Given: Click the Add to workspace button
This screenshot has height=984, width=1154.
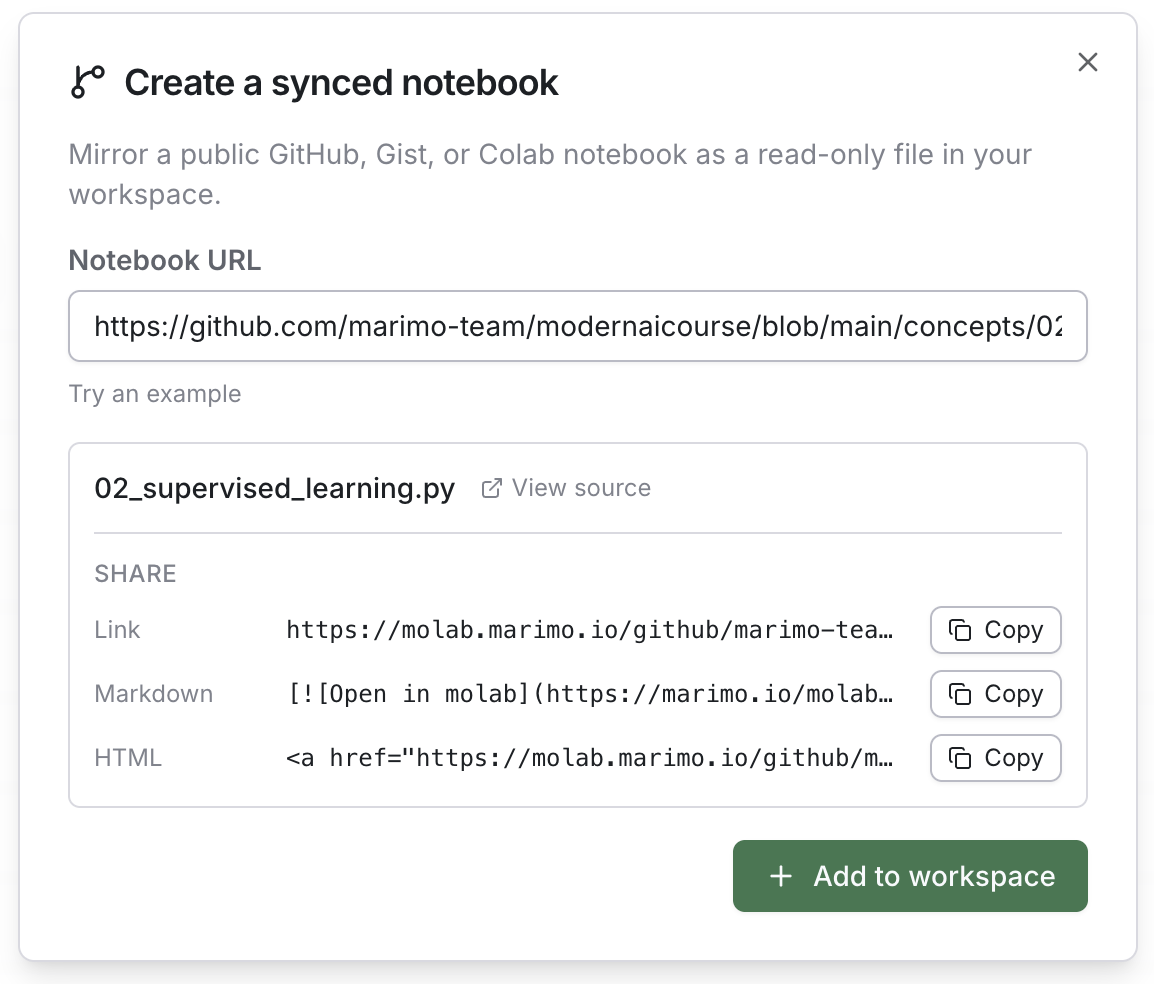Looking at the screenshot, I should [910, 876].
